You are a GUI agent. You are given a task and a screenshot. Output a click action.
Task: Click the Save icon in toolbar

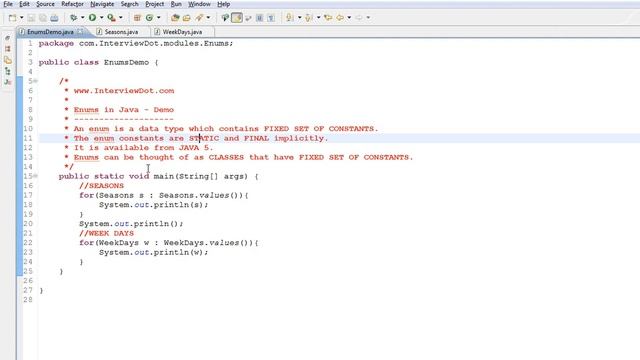tap(31, 18)
